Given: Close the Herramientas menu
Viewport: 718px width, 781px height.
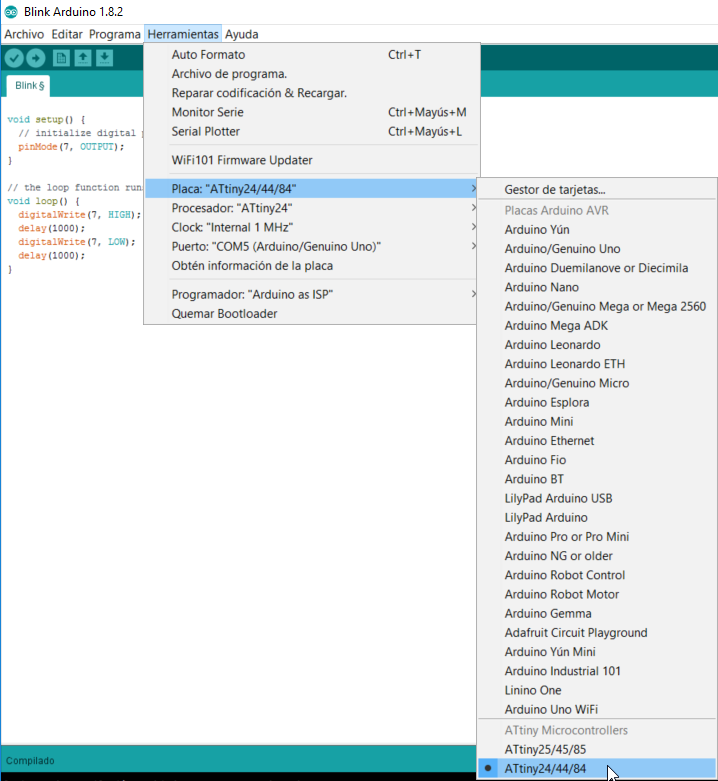Looking at the screenshot, I should click(183, 34).
